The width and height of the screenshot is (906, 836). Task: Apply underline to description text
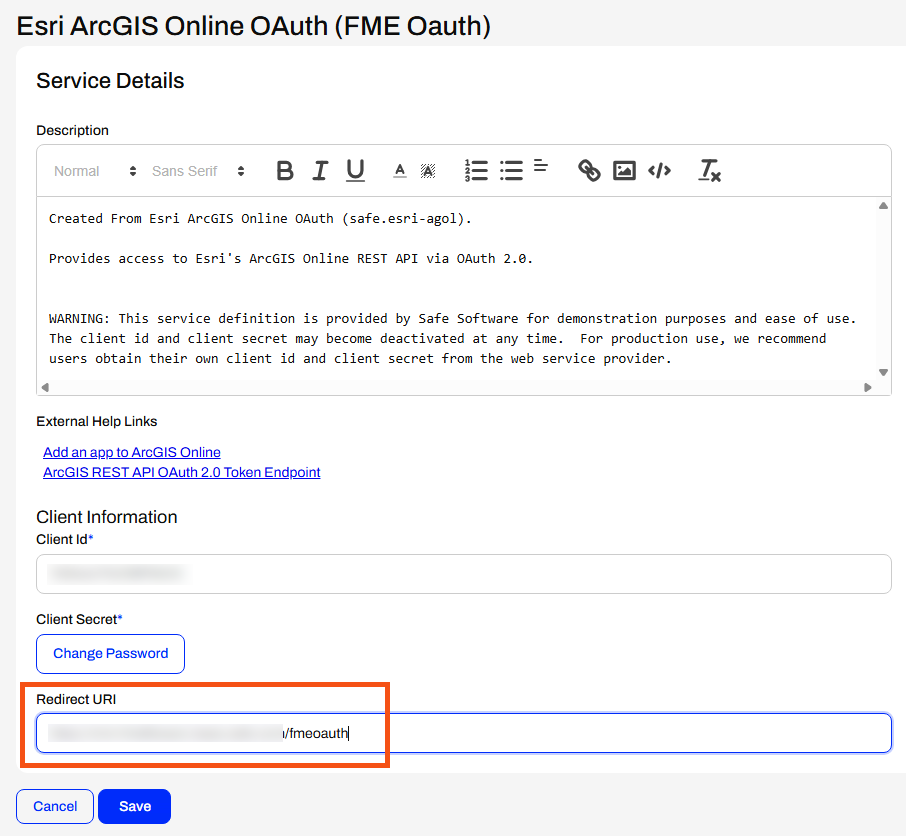[355, 170]
